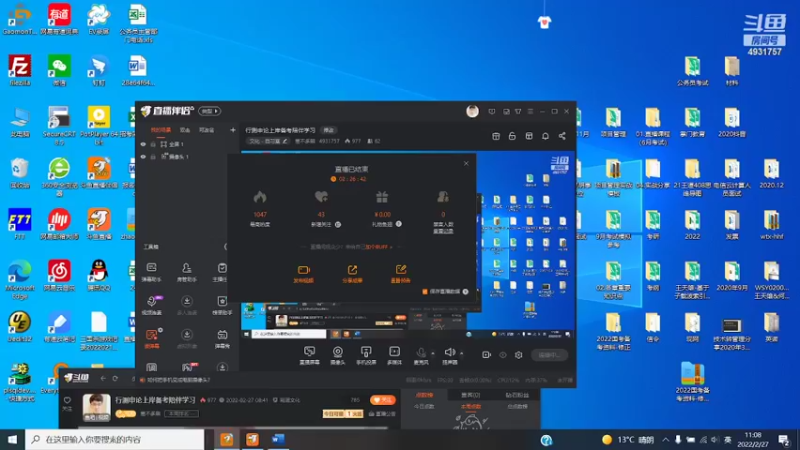Open Live Companion settings gear
800x450 pixels.
pos(518,355)
